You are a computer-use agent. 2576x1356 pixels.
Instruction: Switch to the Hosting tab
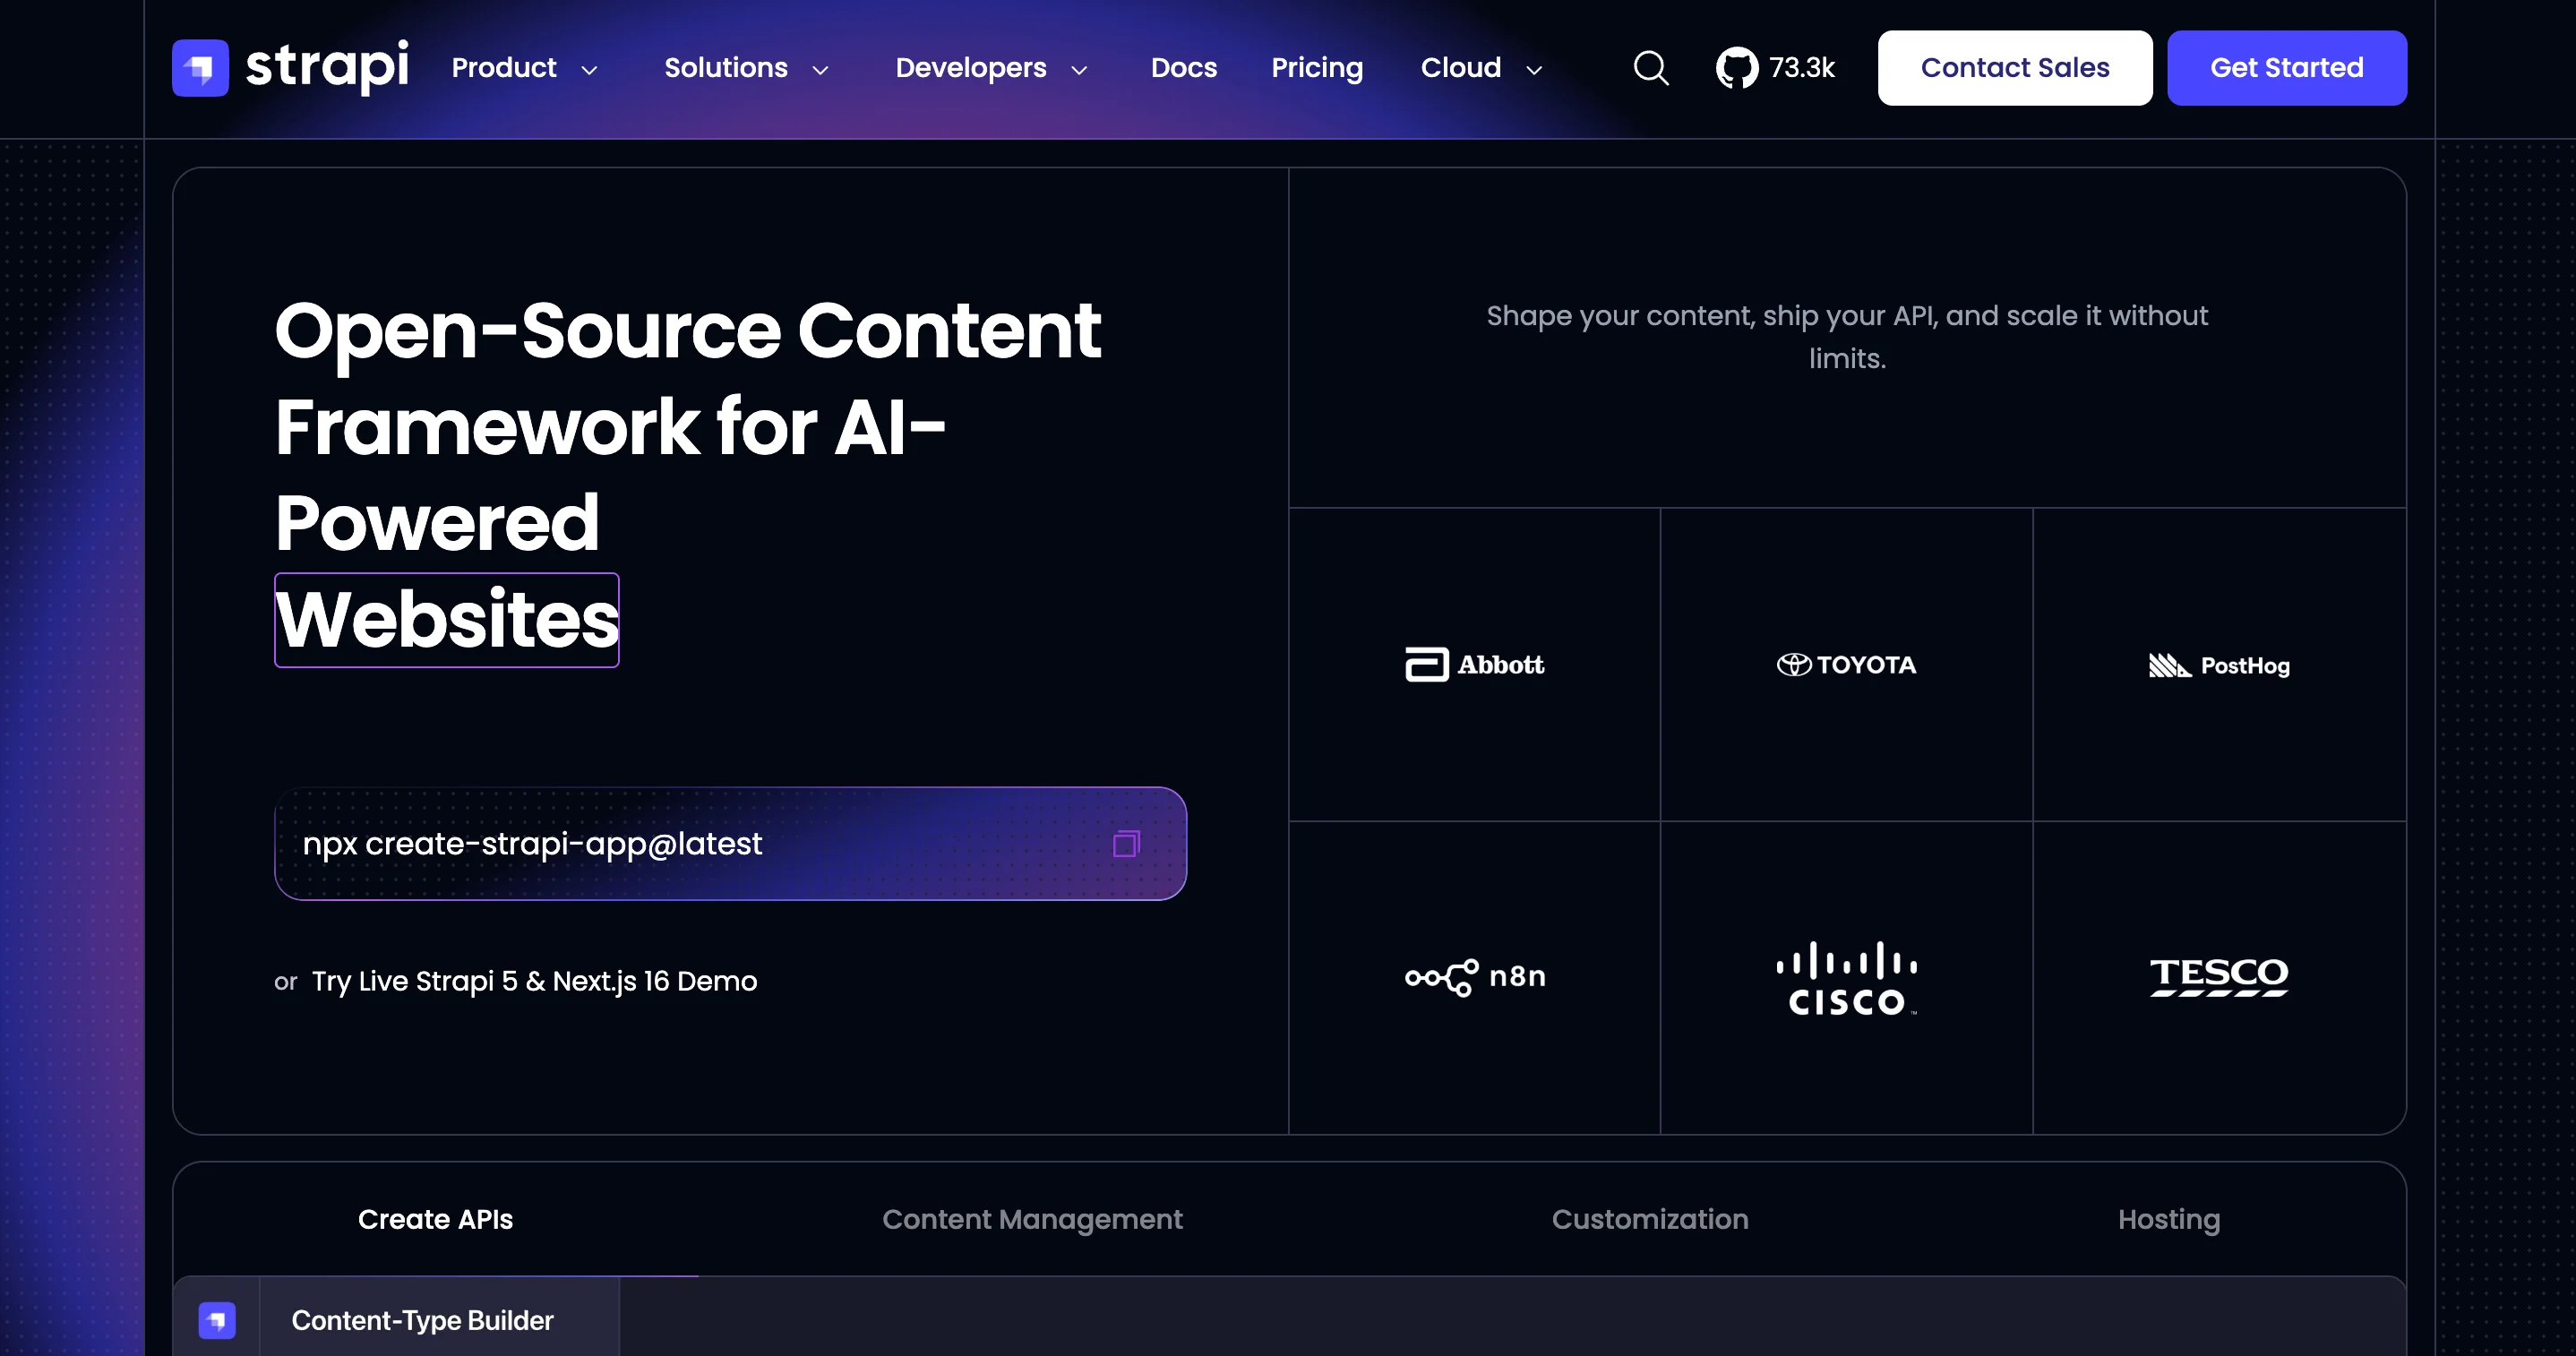tap(2169, 1219)
